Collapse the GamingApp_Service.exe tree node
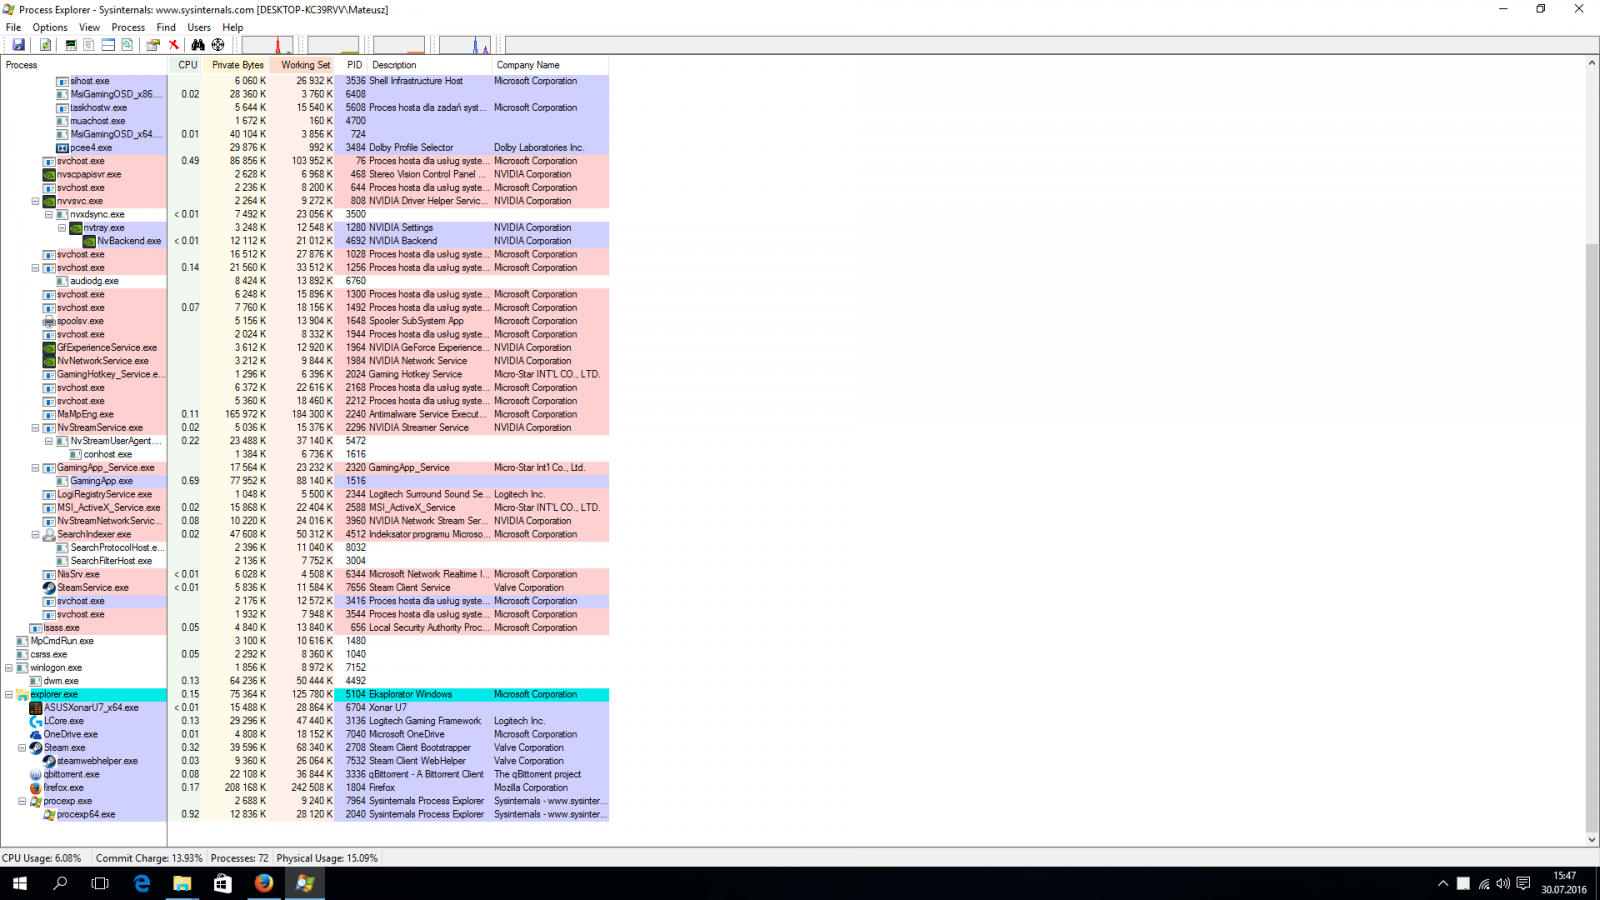This screenshot has height=900, width=1600. [35, 468]
